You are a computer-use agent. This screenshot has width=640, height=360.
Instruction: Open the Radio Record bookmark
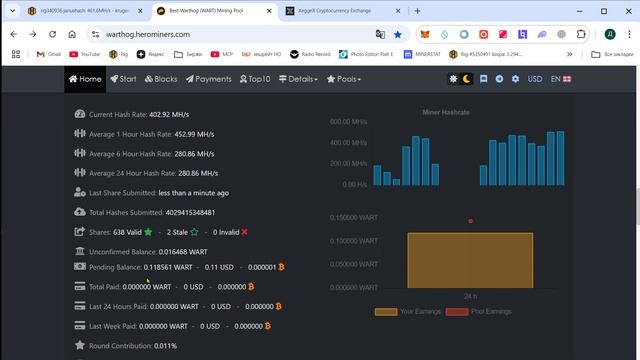click(310, 54)
